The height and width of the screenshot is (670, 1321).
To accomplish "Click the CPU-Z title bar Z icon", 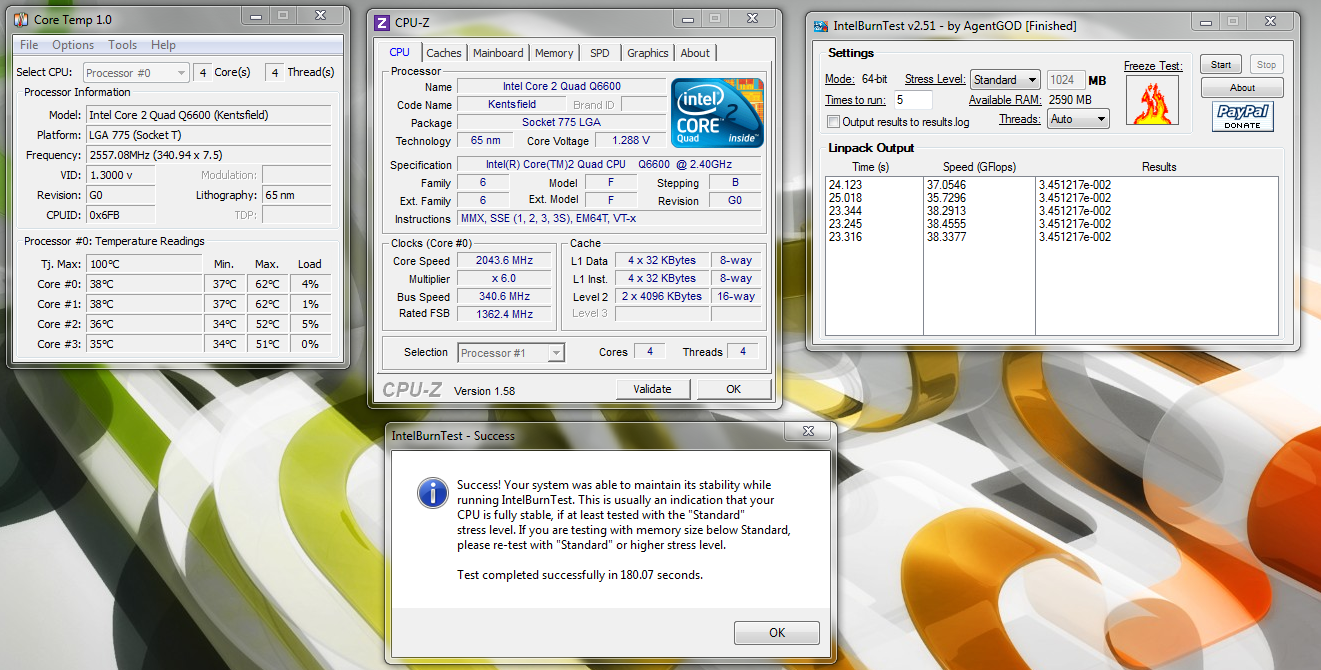I will (382, 23).
